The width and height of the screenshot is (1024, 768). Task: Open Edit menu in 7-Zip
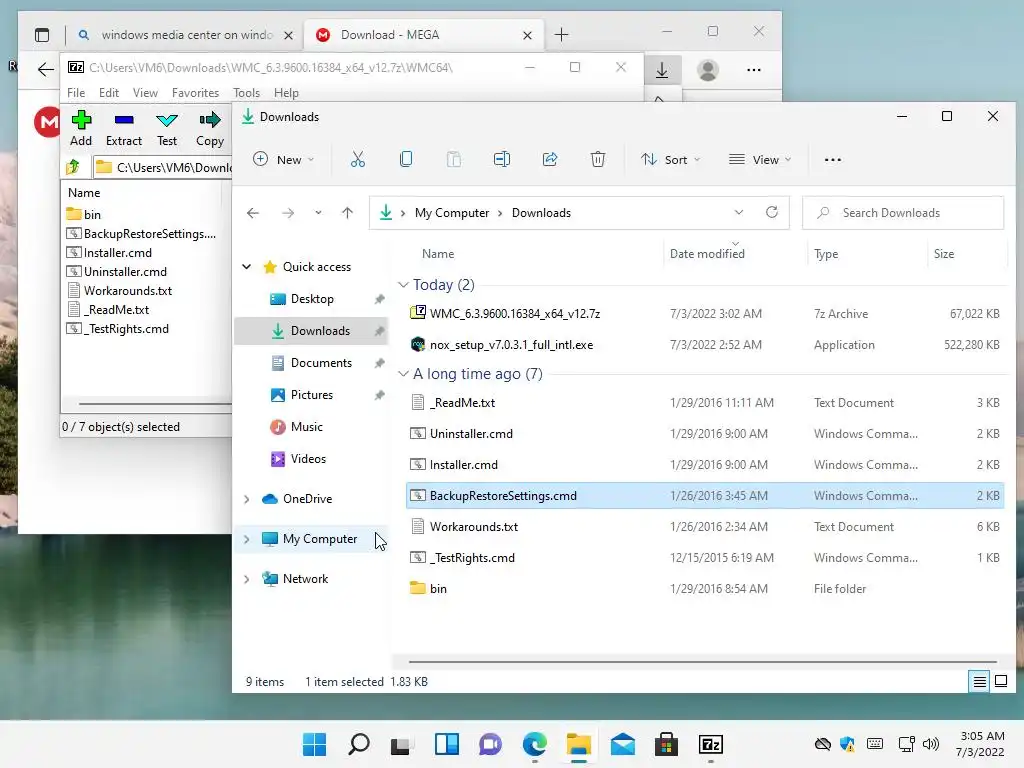click(108, 93)
